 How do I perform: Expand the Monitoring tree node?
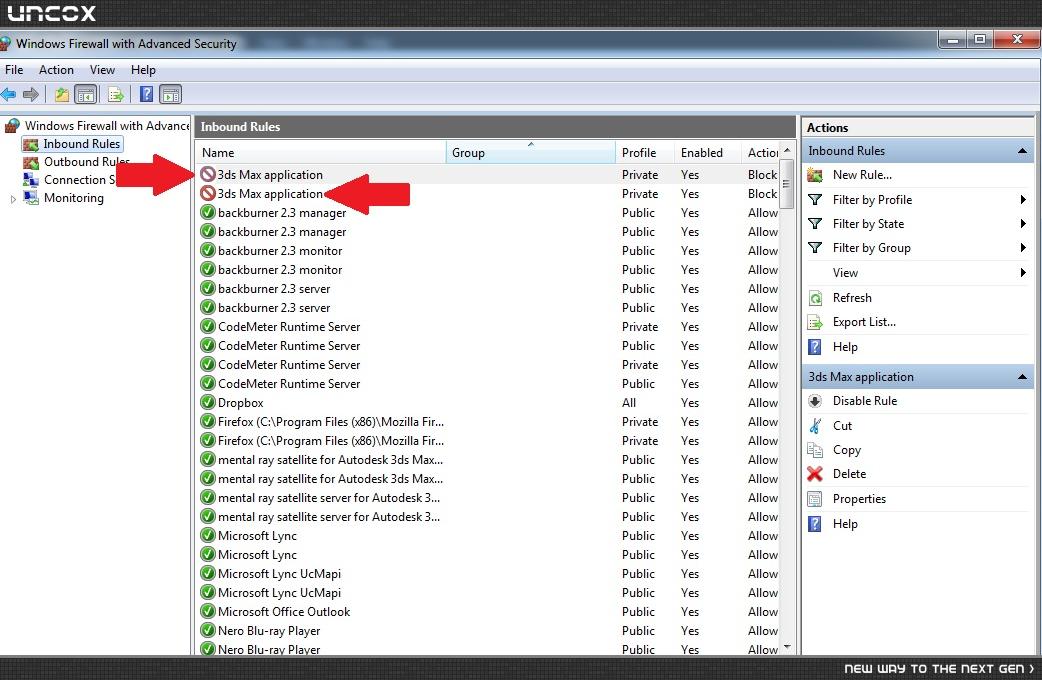coord(13,198)
